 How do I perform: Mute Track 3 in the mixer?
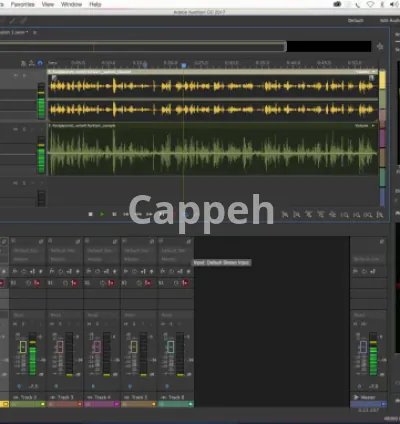[x=52, y=324]
